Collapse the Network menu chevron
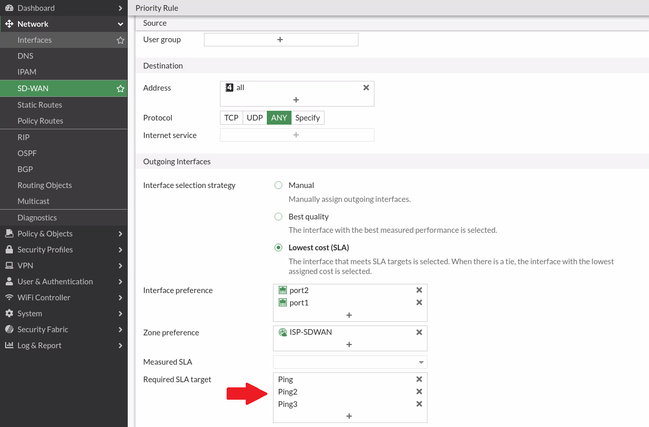 [120, 24]
